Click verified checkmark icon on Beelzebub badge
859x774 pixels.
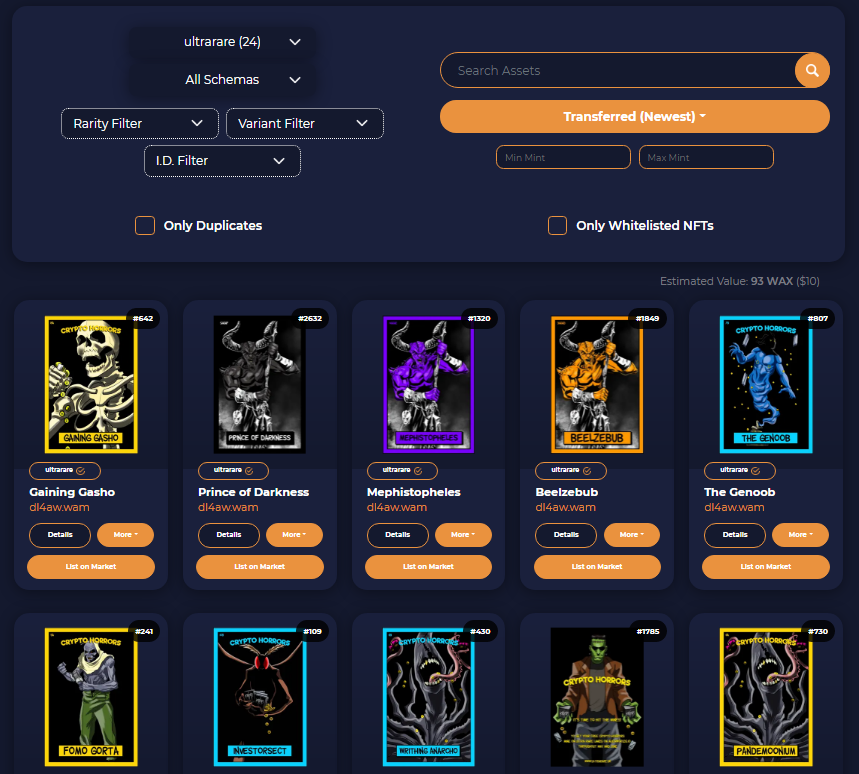point(587,471)
